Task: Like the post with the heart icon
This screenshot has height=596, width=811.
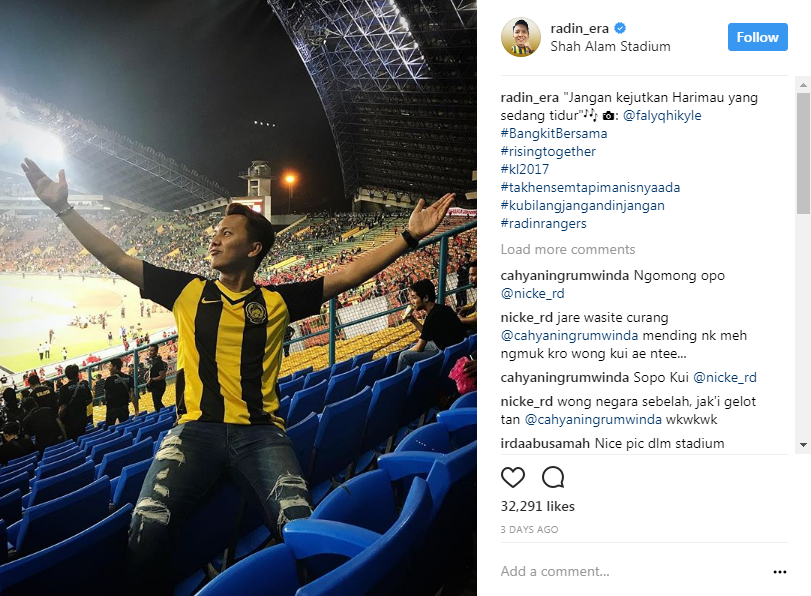Action: pyautogui.click(x=513, y=477)
